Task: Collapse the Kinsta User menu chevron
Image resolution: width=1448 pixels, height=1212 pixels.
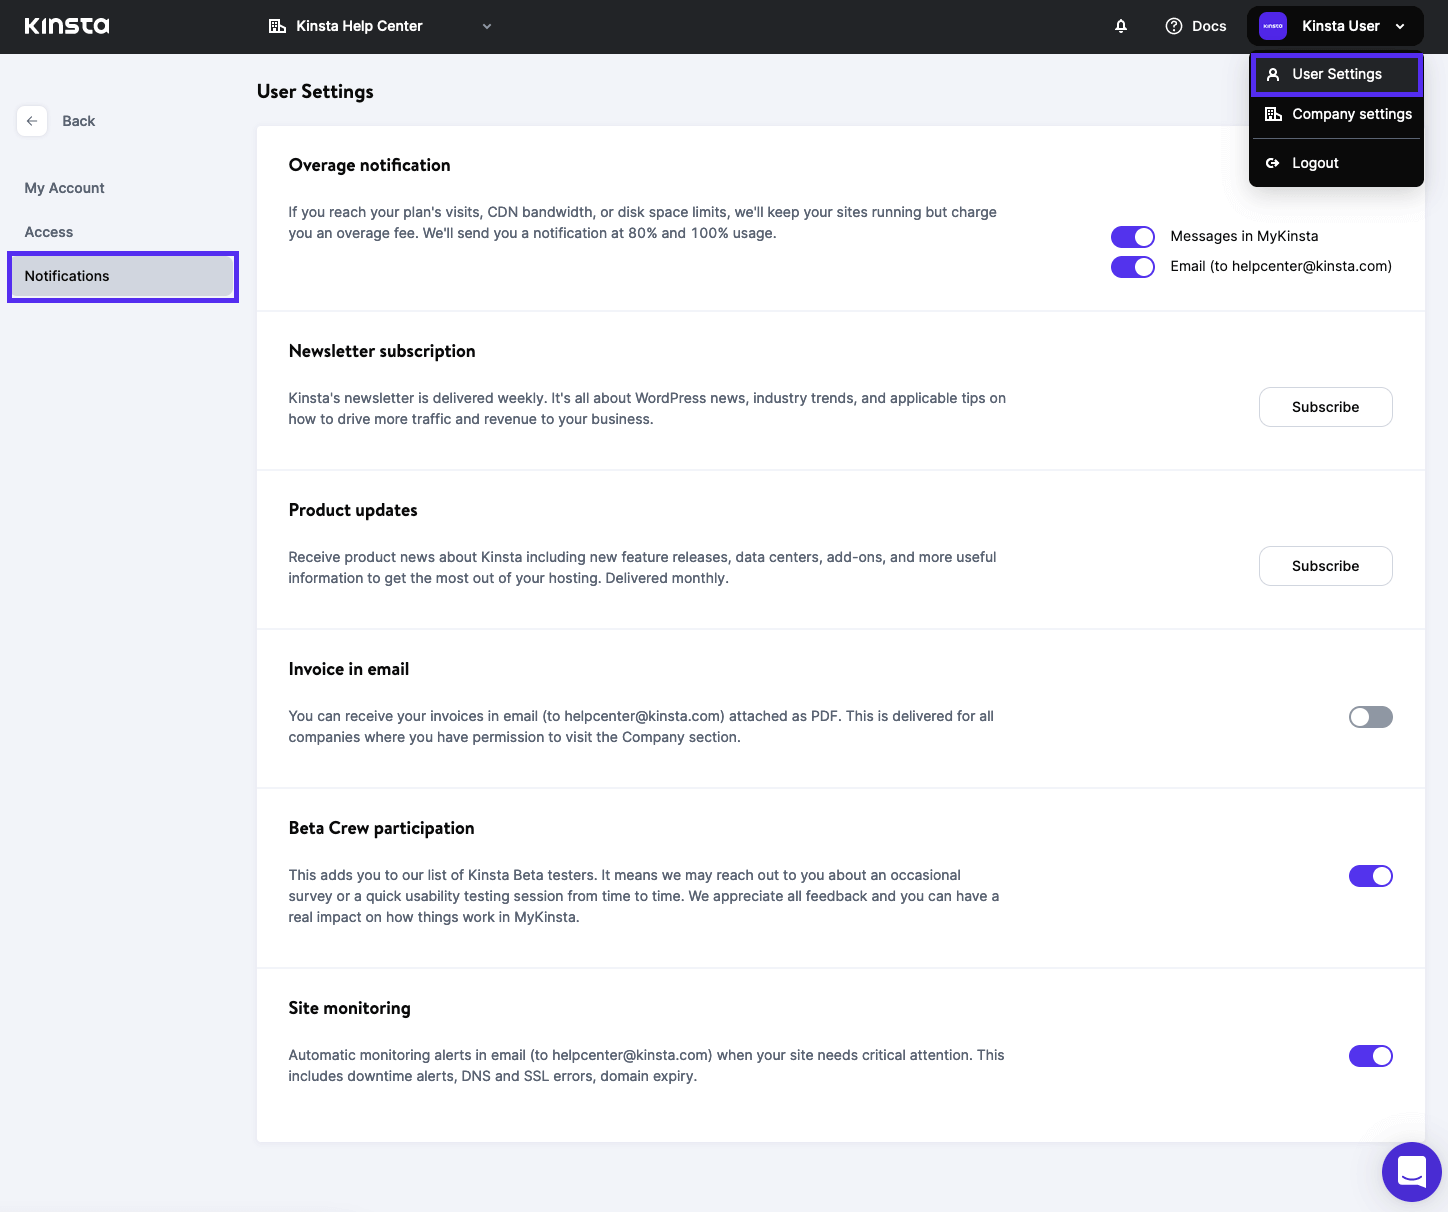Action: (1400, 26)
